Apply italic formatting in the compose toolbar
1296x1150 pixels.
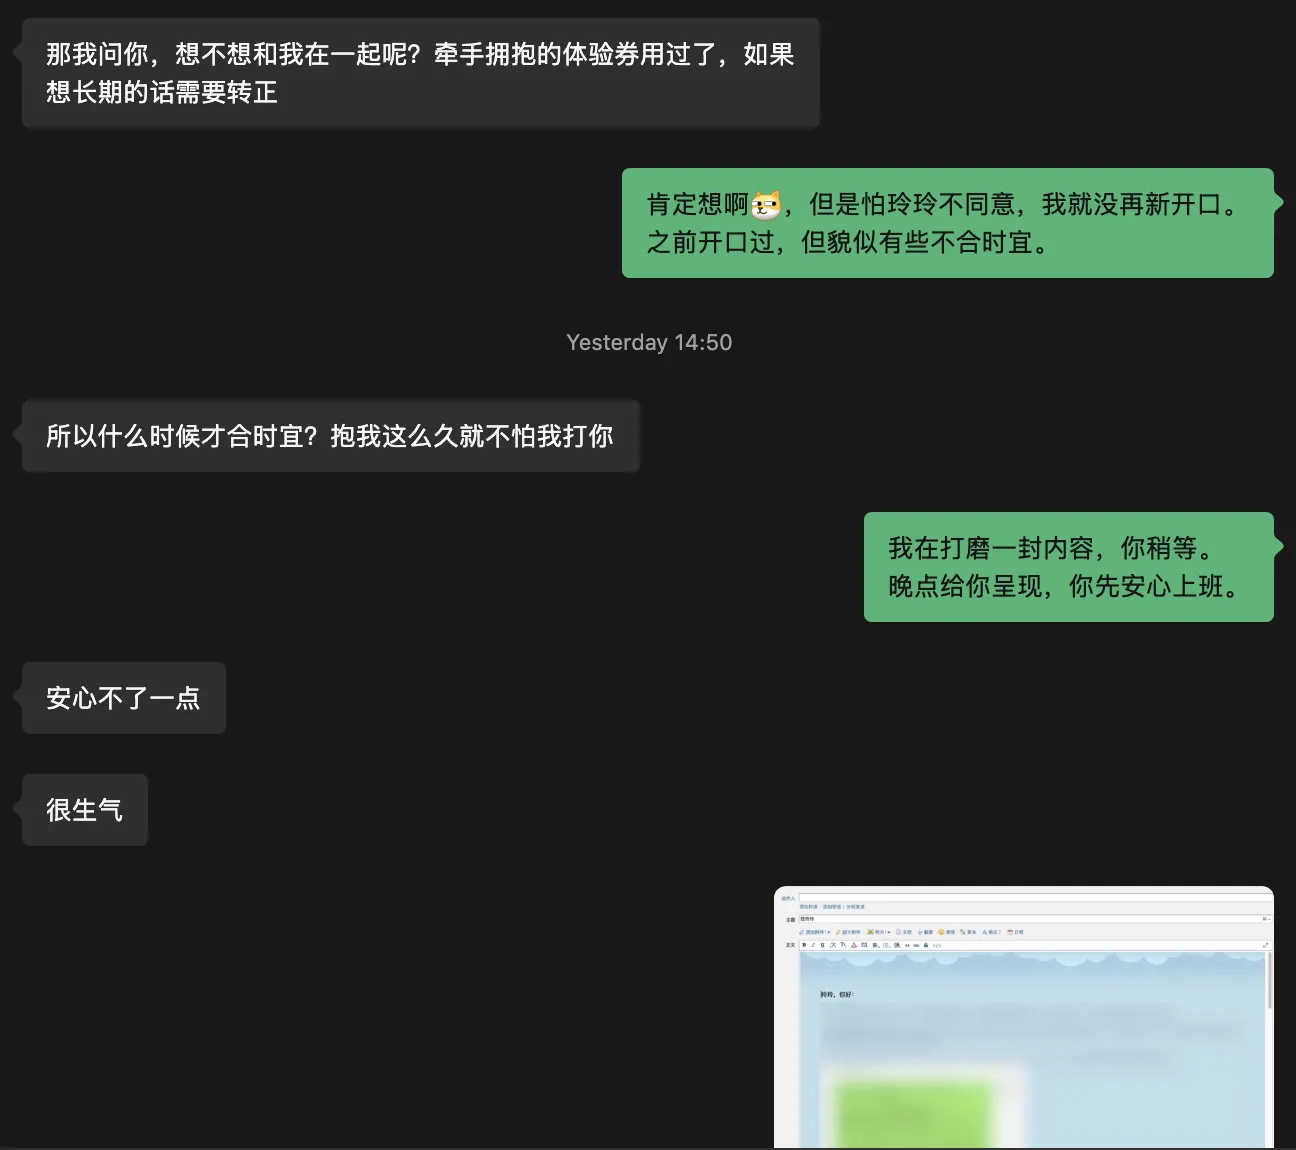point(813,945)
